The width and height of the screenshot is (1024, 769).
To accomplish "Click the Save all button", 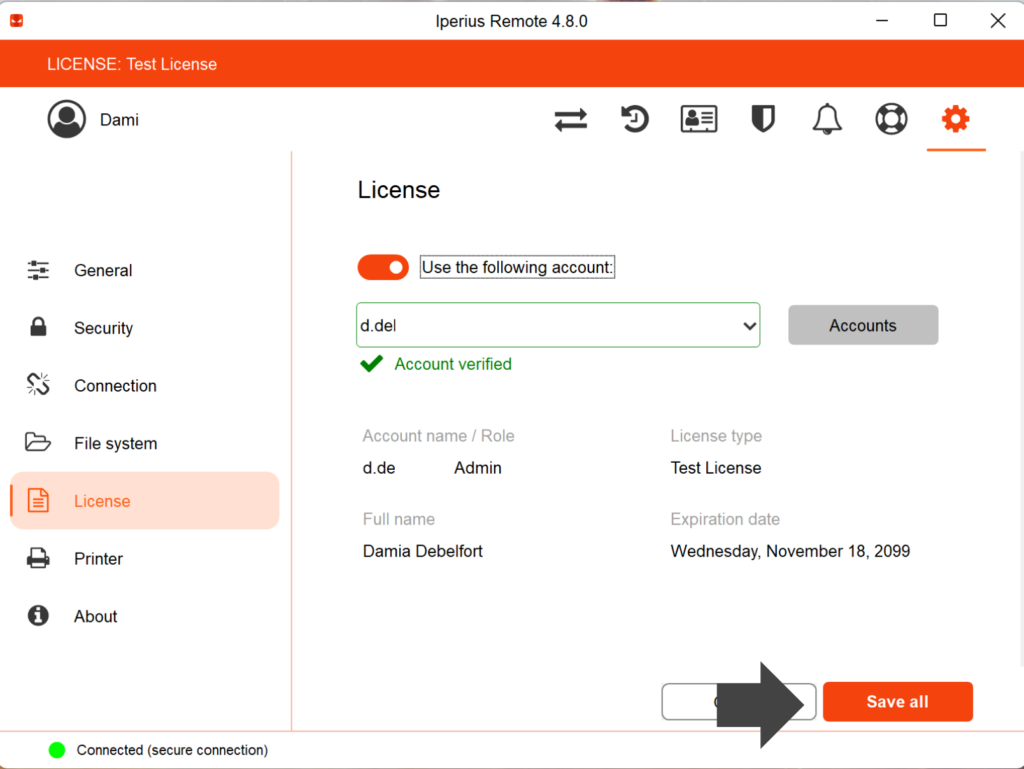I will pyautogui.click(x=898, y=702).
